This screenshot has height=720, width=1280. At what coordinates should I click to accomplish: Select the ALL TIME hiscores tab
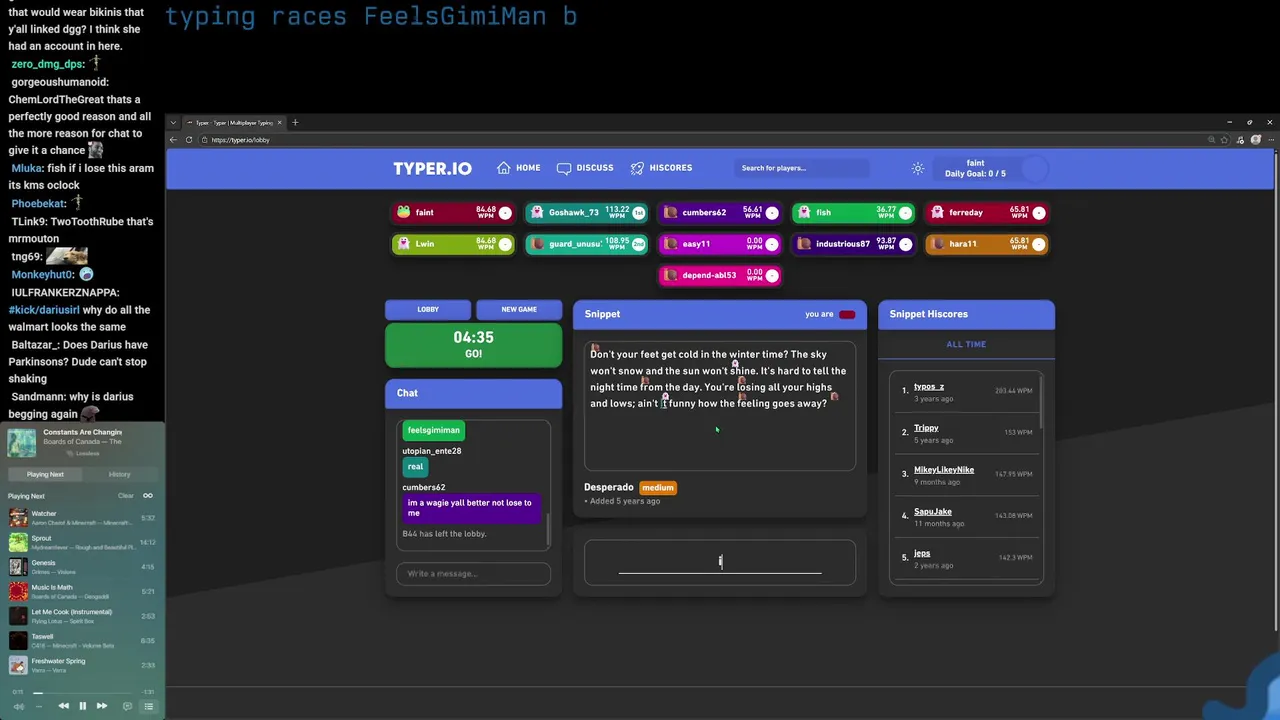pyautogui.click(x=966, y=344)
